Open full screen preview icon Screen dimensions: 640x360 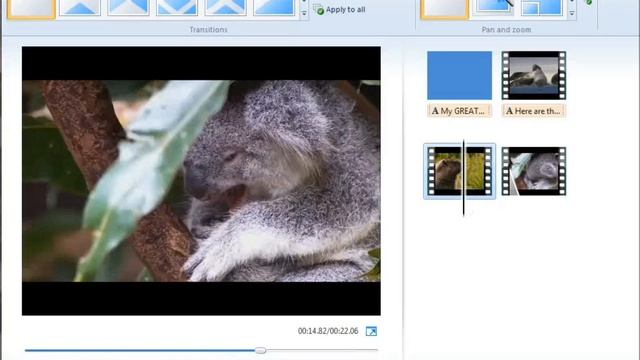coord(371,331)
